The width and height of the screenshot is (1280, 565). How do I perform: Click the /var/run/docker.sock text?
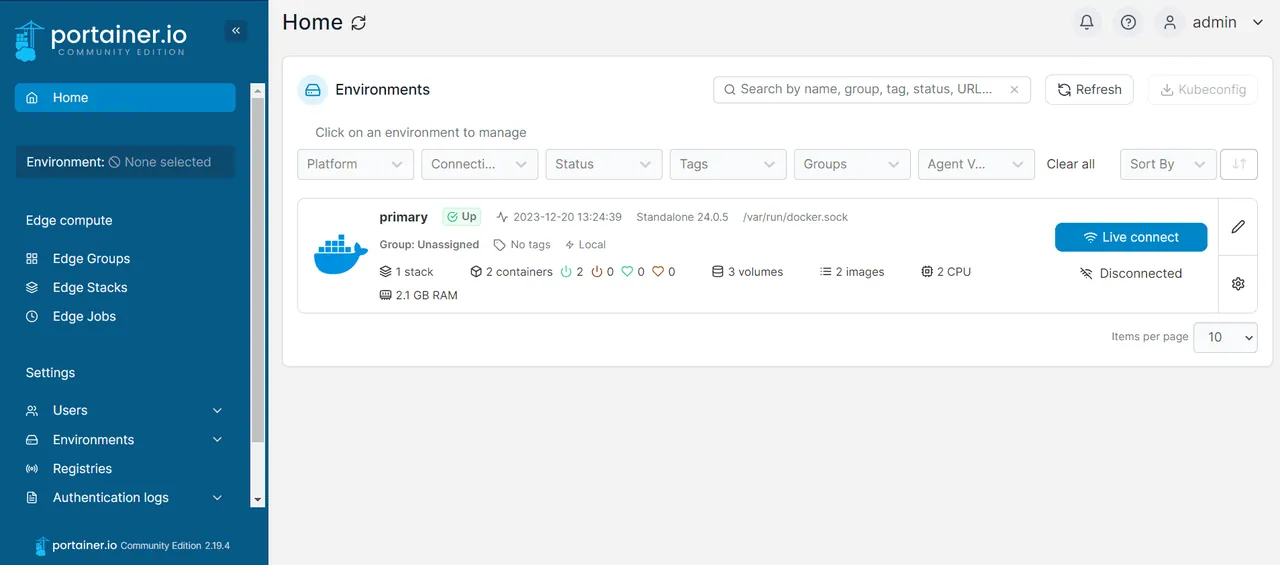[x=795, y=217]
